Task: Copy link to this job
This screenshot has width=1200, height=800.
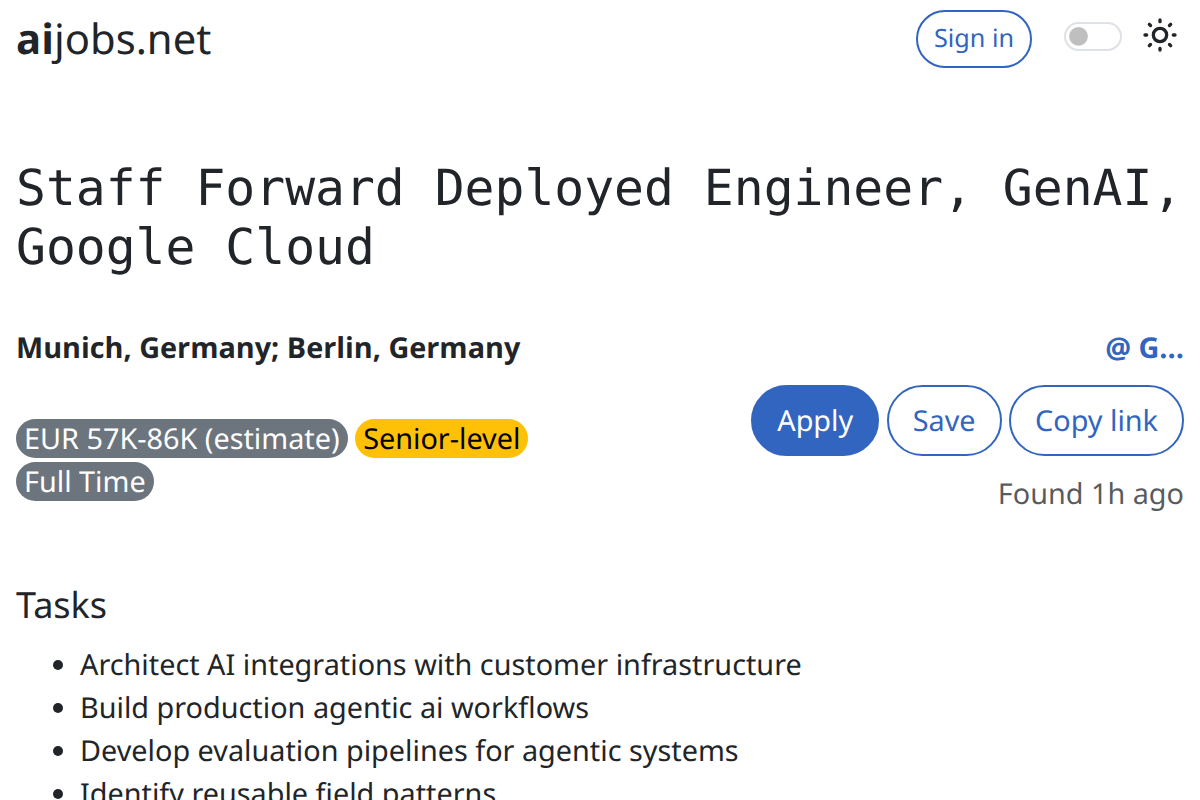Action: click(x=1096, y=421)
